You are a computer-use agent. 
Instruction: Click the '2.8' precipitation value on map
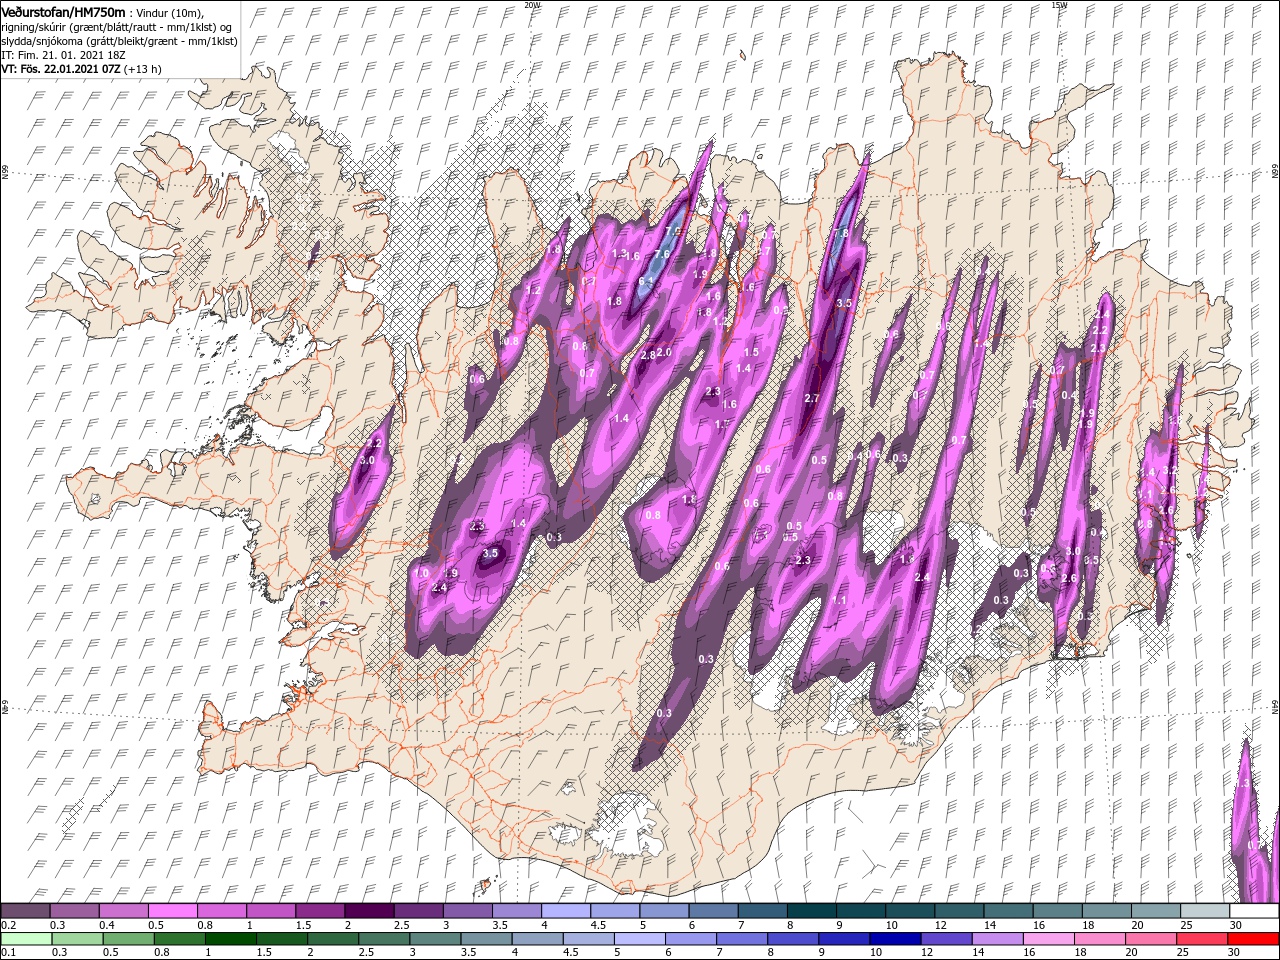tap(648, 354)
